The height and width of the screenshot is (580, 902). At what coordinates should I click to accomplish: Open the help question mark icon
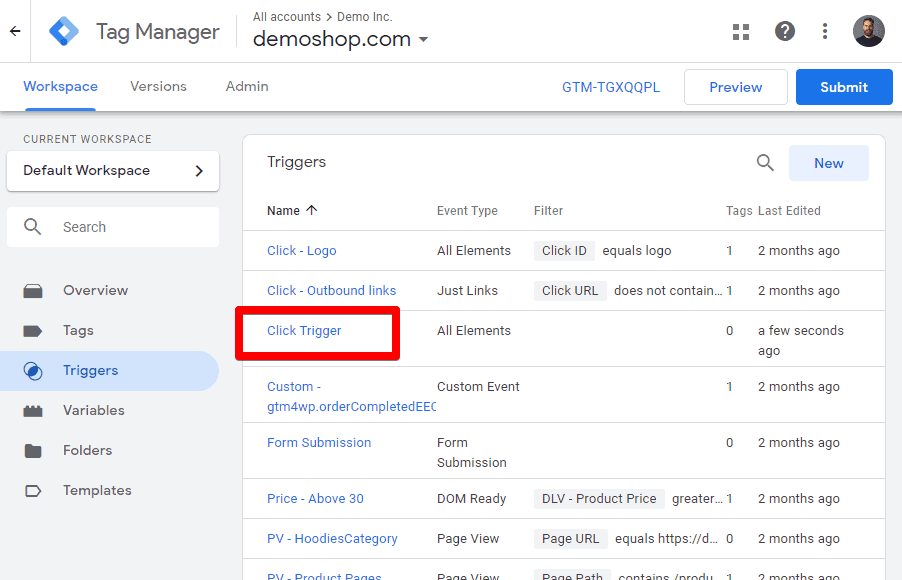click(x=785, y=32)
